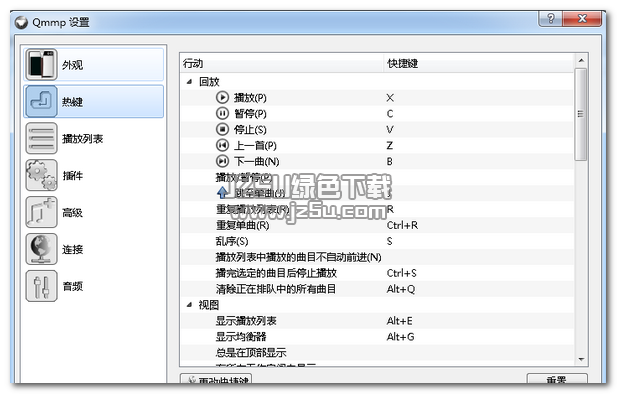Open the 音频 audio sliders icon

pos(41,286)
